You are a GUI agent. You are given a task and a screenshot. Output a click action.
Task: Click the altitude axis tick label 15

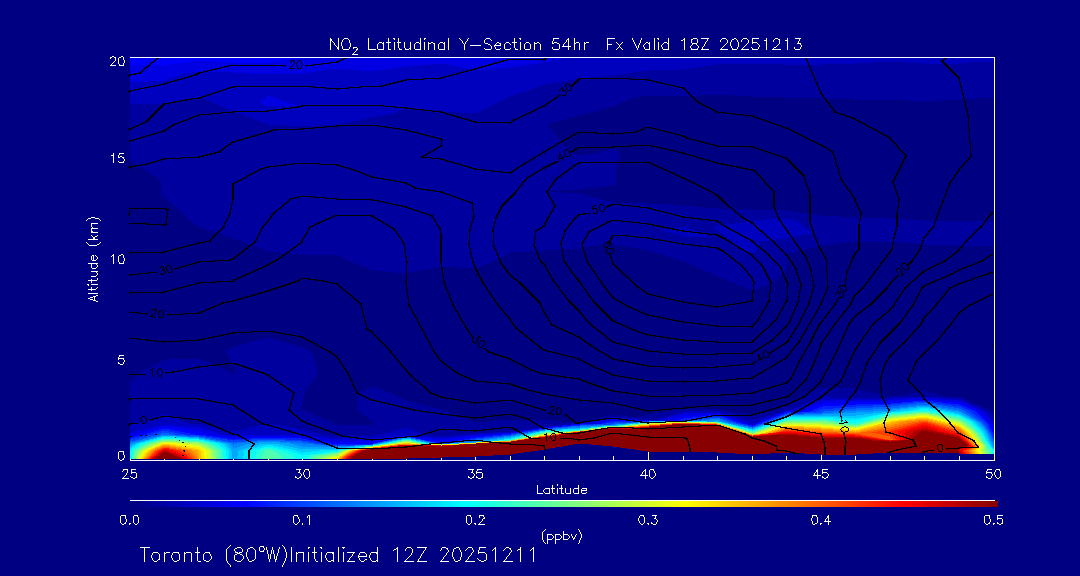(118, 158)
